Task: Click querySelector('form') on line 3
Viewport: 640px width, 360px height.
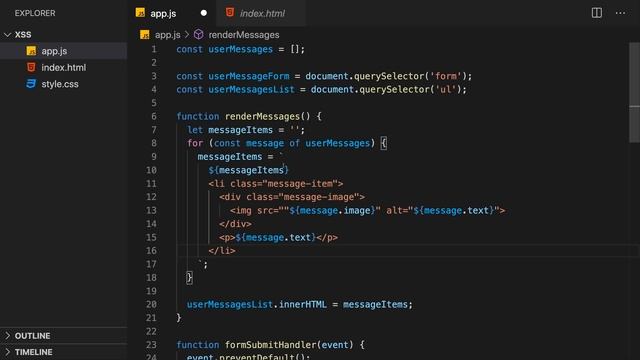Action: (x=410, y=76)
